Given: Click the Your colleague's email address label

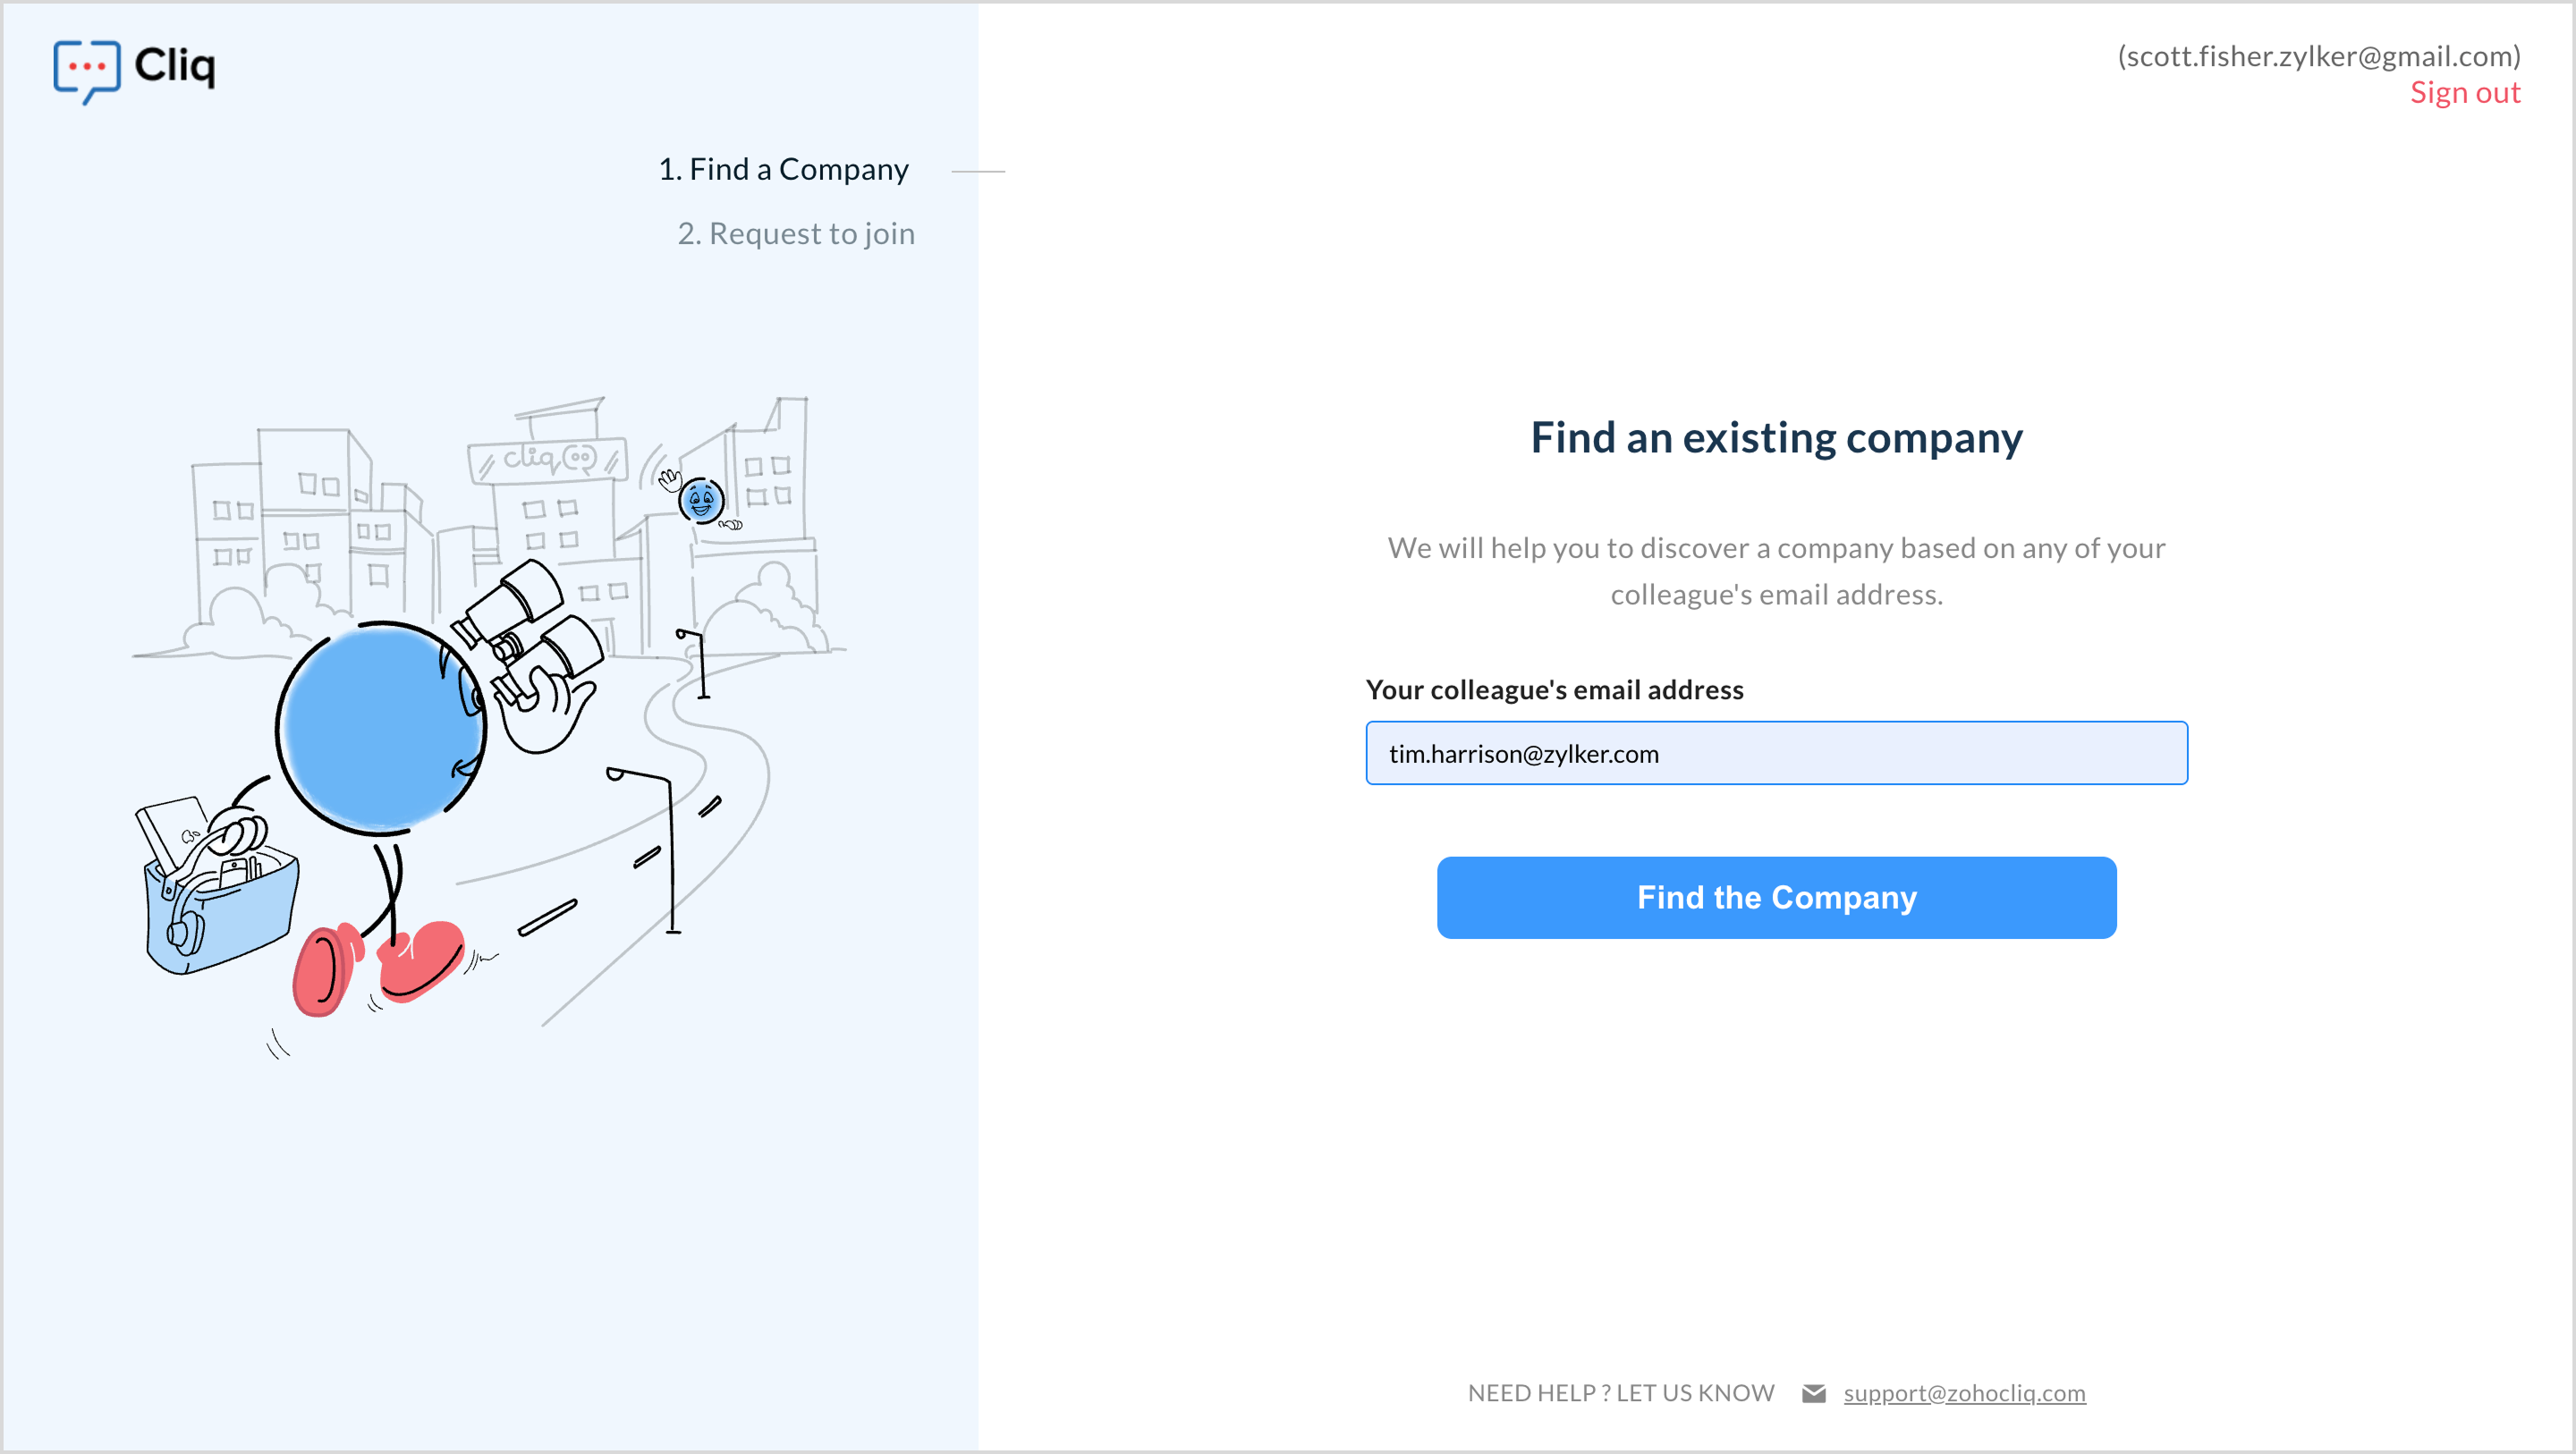Looking at the screenshot, I should [x=1554, y=690].
